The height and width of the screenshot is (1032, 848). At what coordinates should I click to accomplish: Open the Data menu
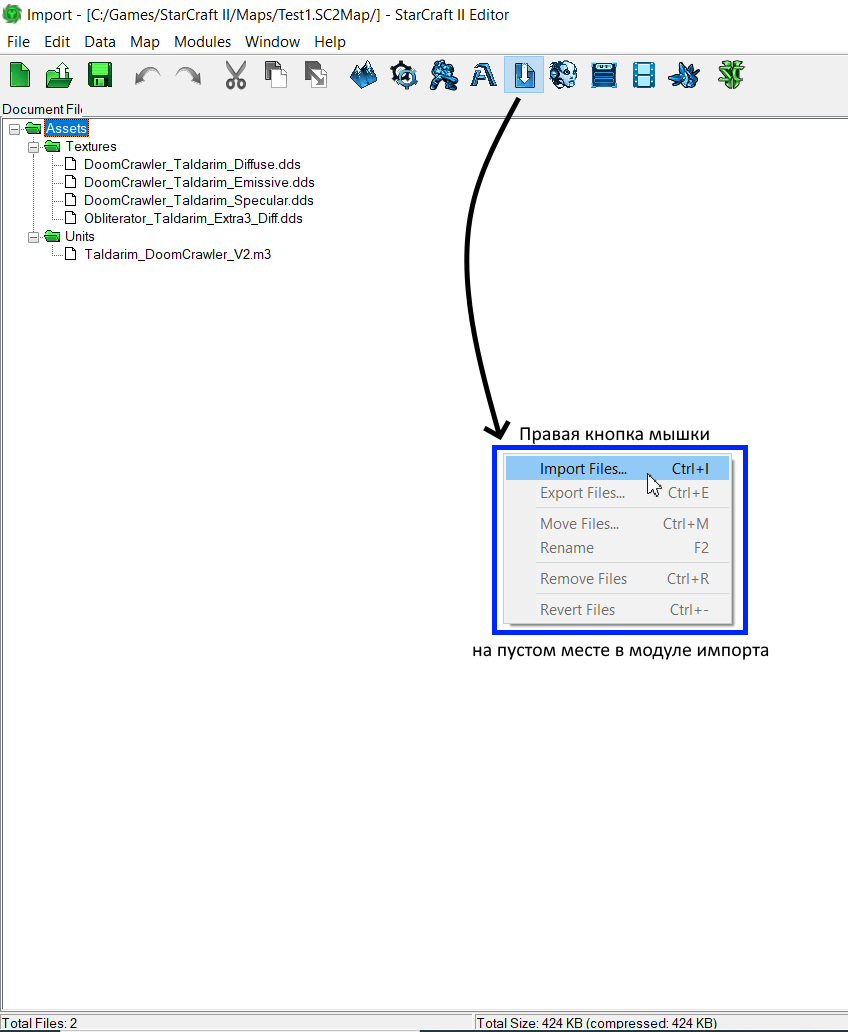click(x=100, y=41)
